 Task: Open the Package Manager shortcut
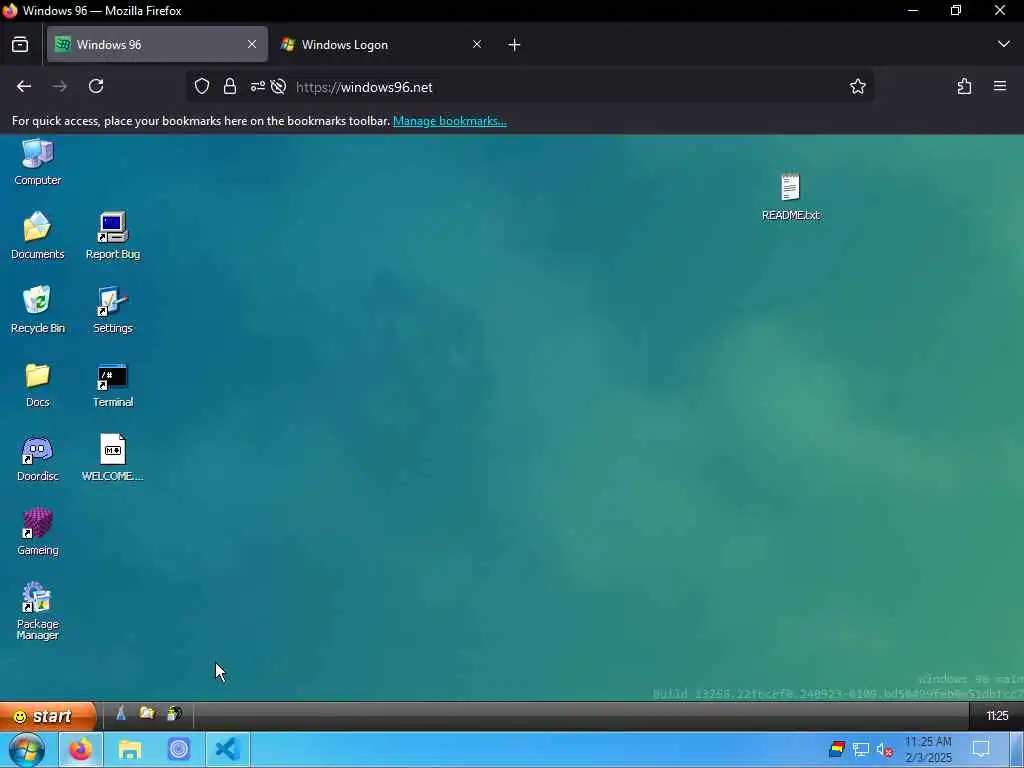click(x=37, y=610)
